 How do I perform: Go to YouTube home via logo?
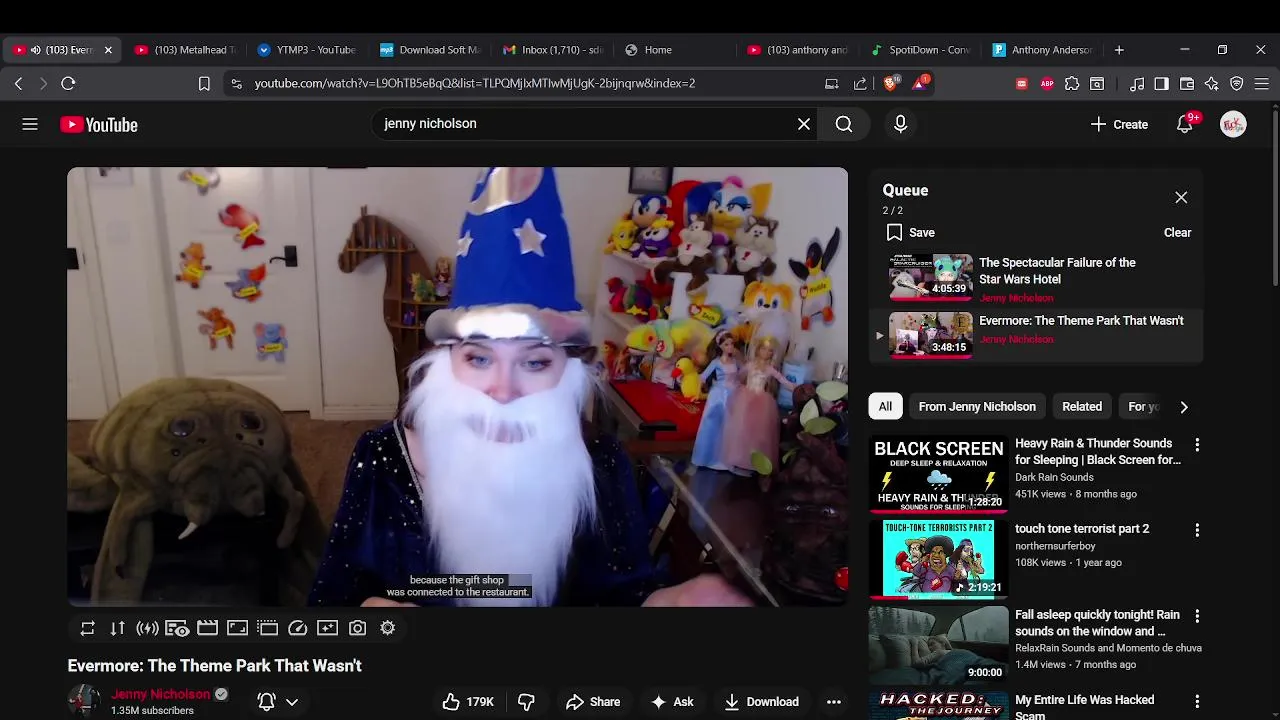coord(99,124)
